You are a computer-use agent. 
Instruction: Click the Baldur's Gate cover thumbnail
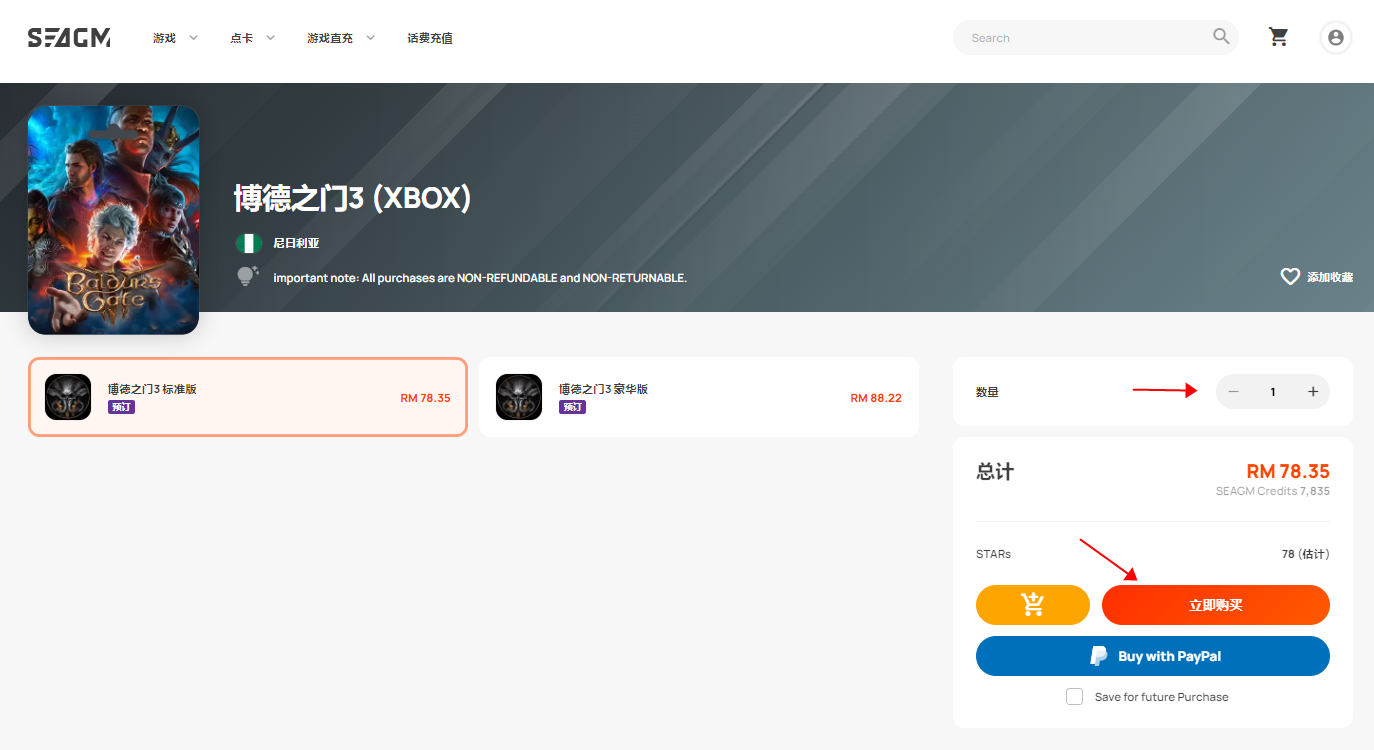tap(113, 220)
